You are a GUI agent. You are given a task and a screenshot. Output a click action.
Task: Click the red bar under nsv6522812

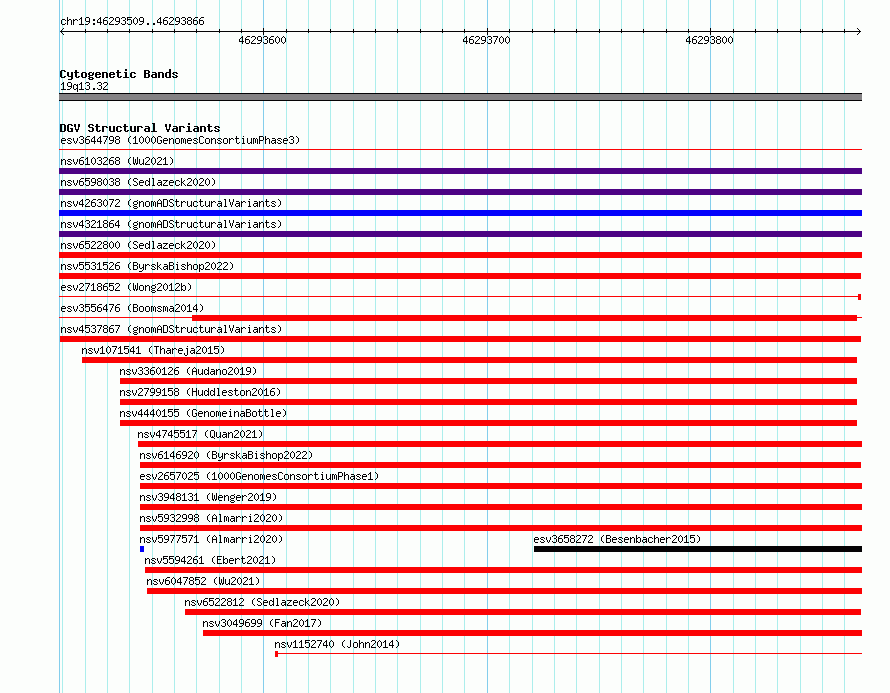[523, 612]
